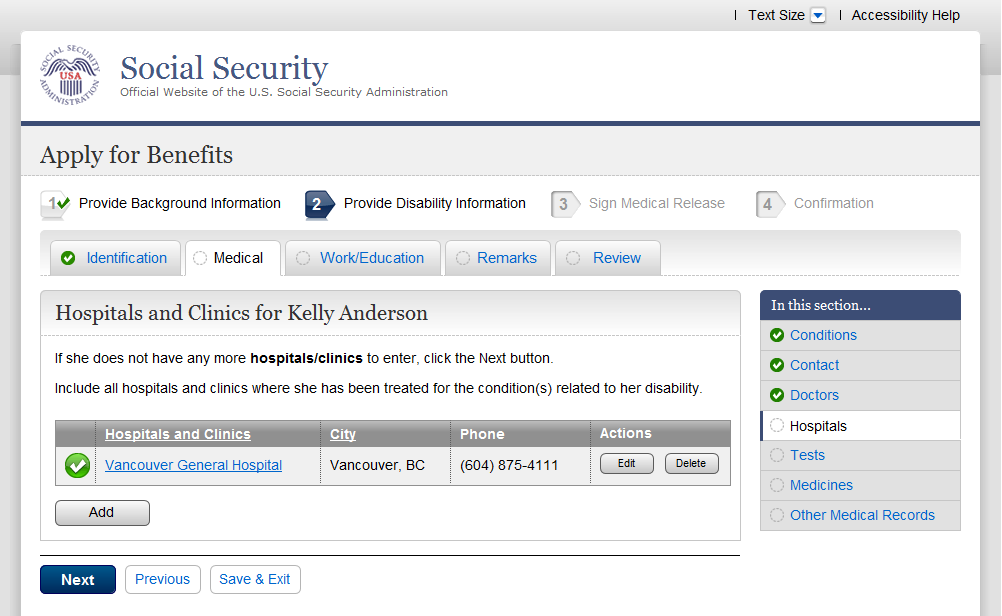1002x616 pixels.
Task: Click the step 2 Provide Disability Information icon
Action: pyautogui.click(x=319, y=204)
